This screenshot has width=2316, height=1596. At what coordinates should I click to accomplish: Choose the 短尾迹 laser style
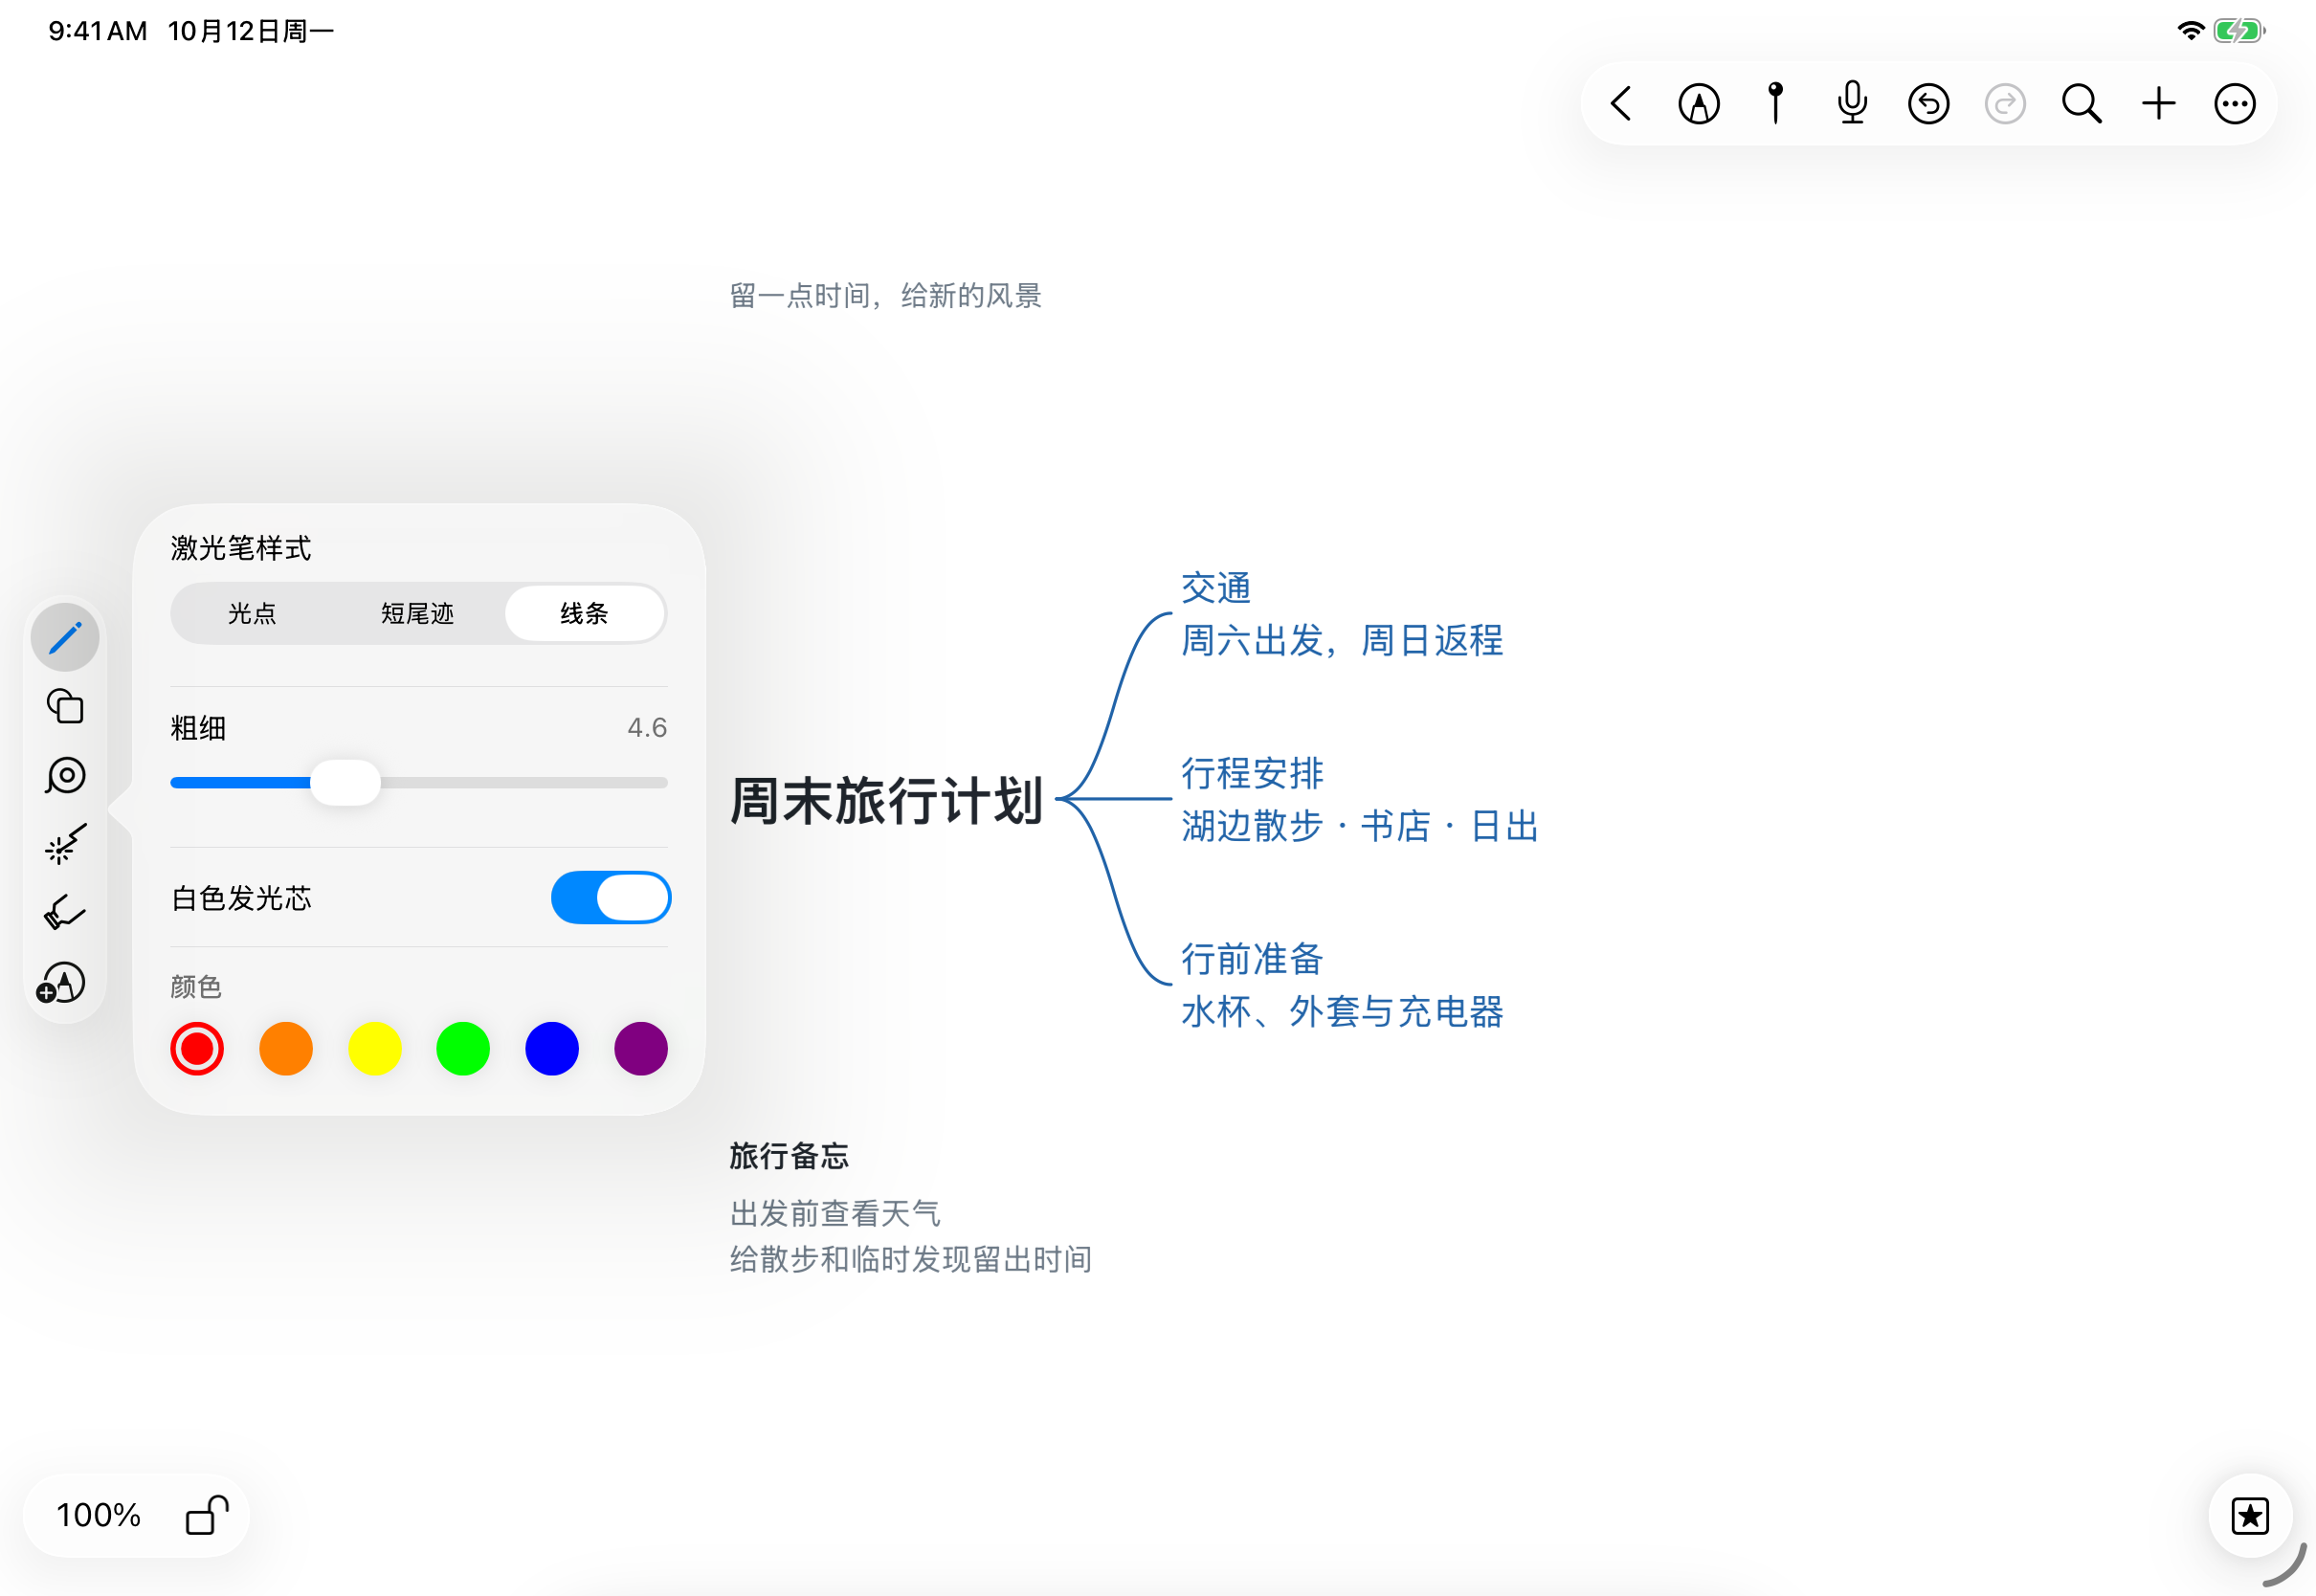(418, 613)
